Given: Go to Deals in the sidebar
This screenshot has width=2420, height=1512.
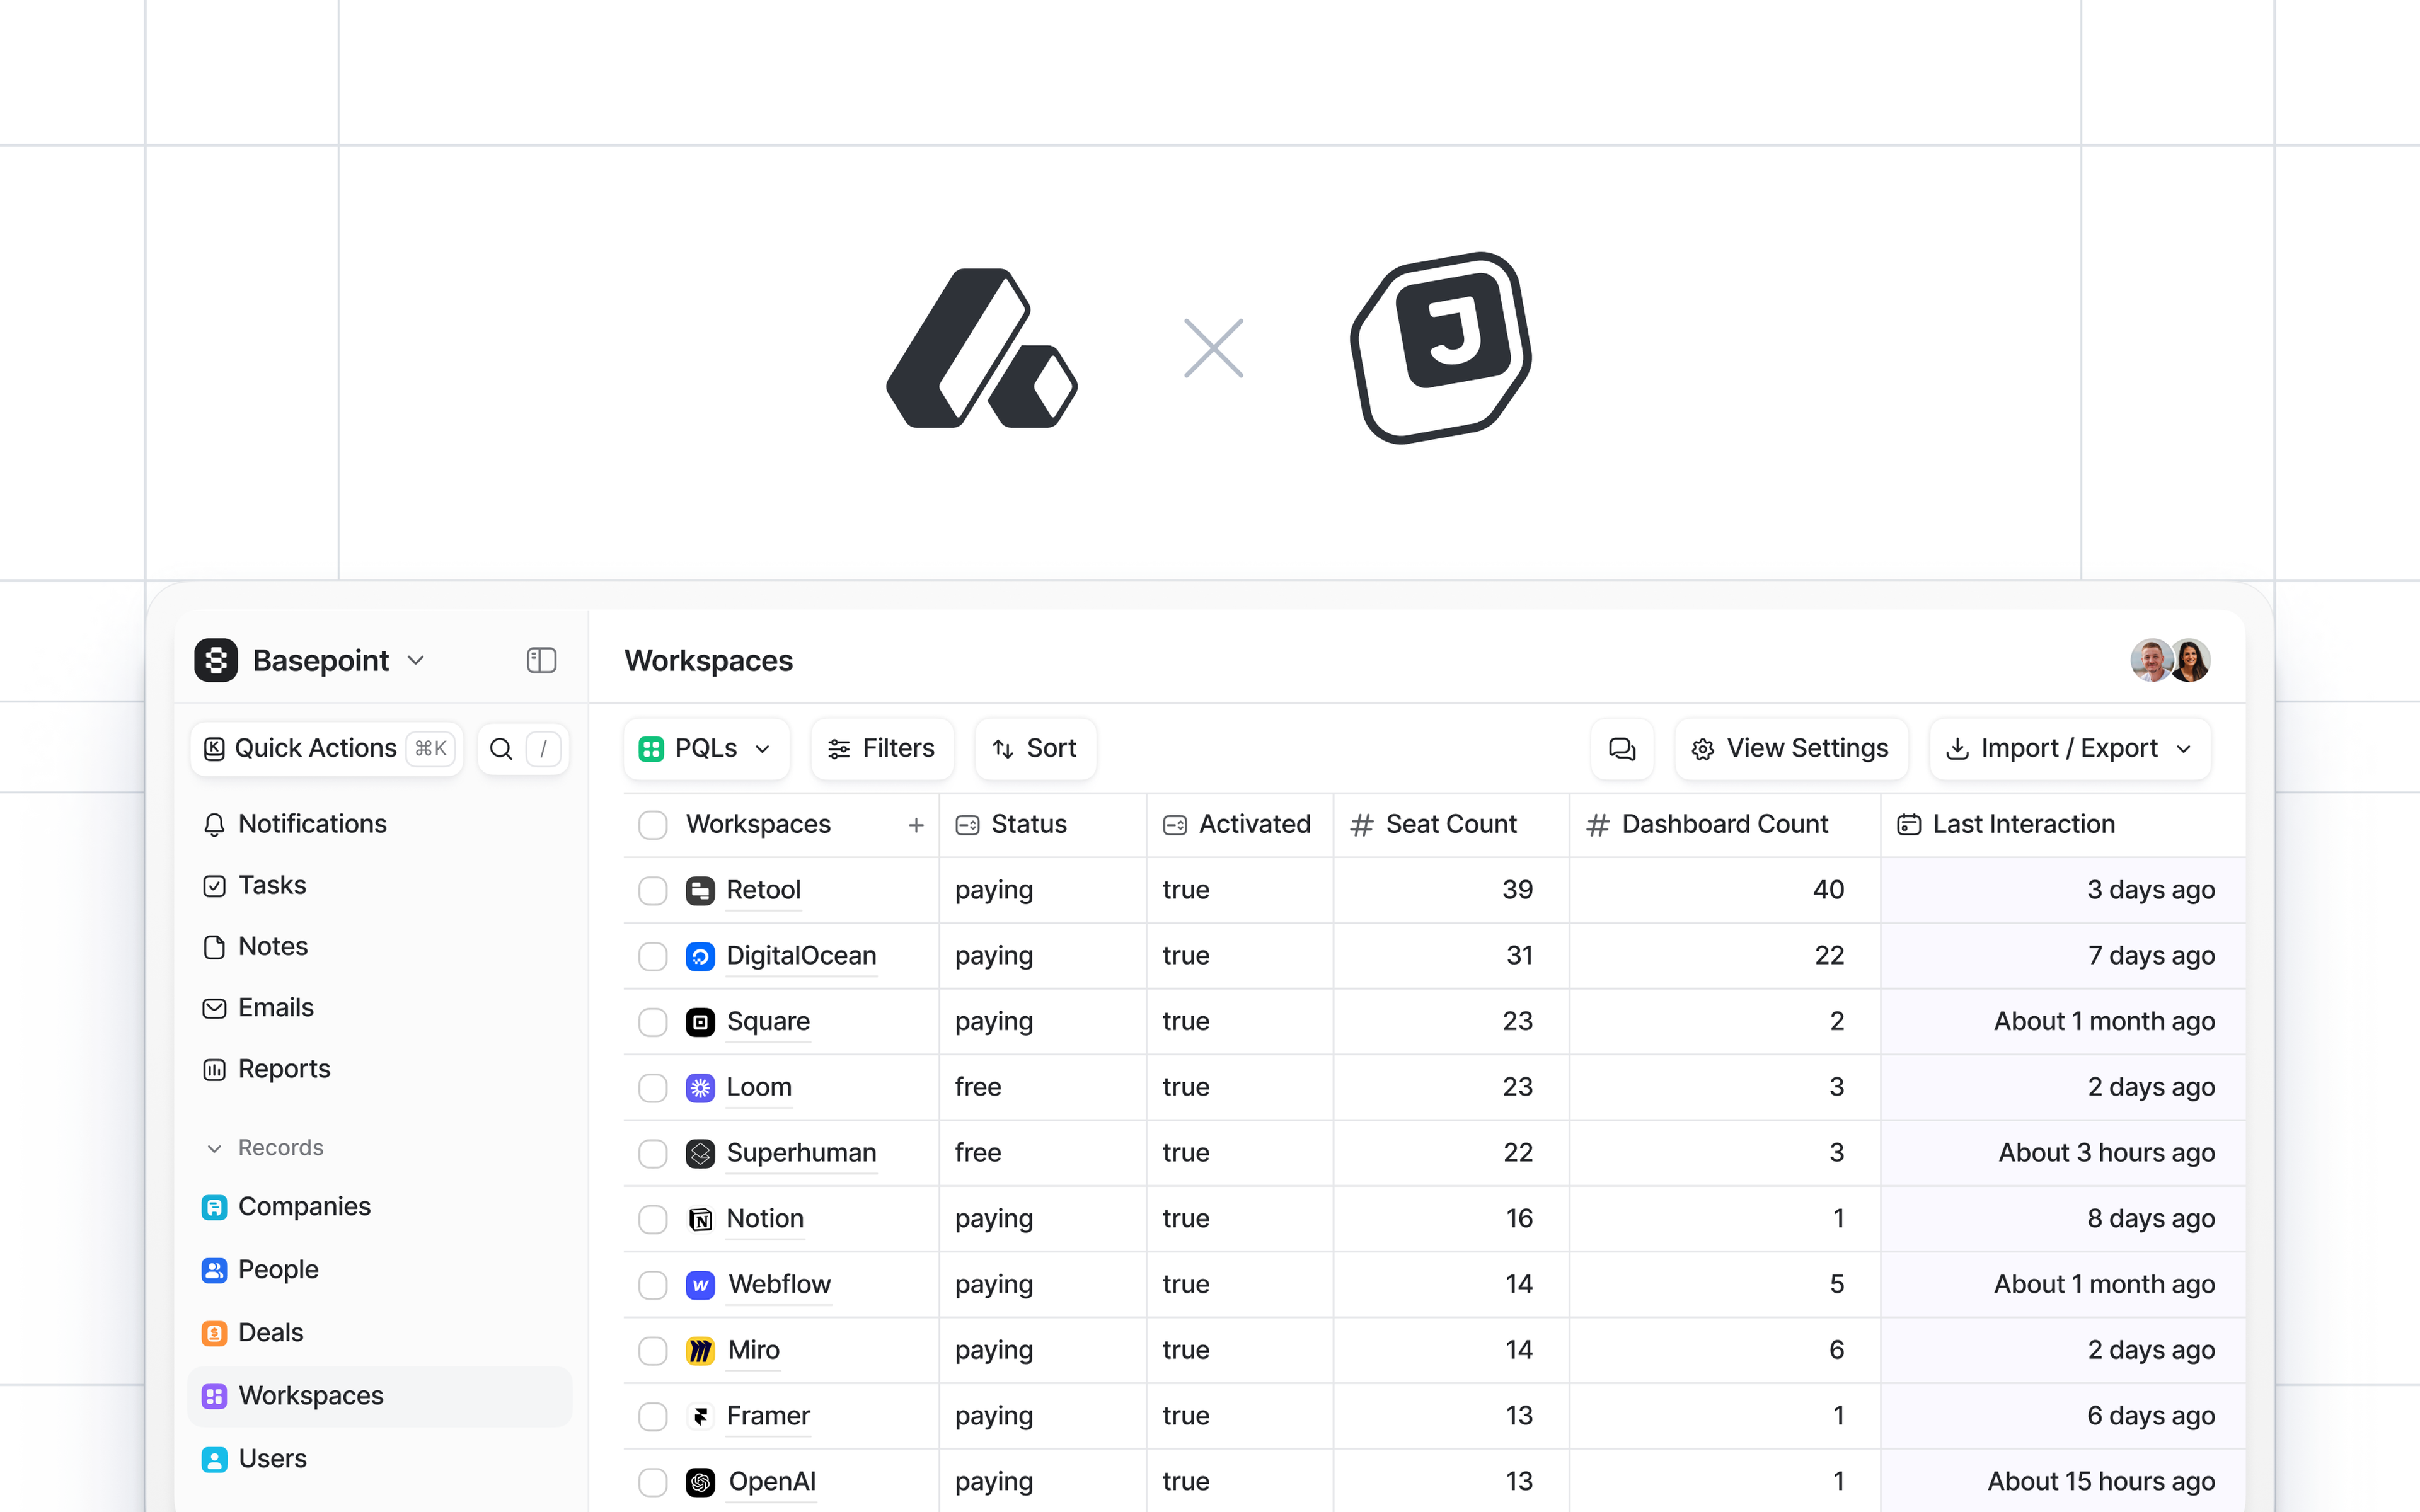Looking at the screenshot, I should 270,1333.
